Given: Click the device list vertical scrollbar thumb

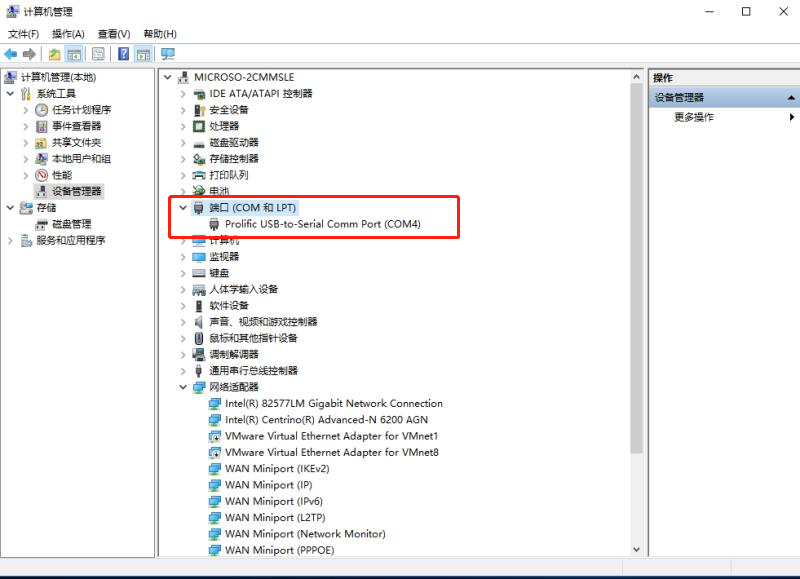Looking at the screenshot, I should (x=636, y=268).
